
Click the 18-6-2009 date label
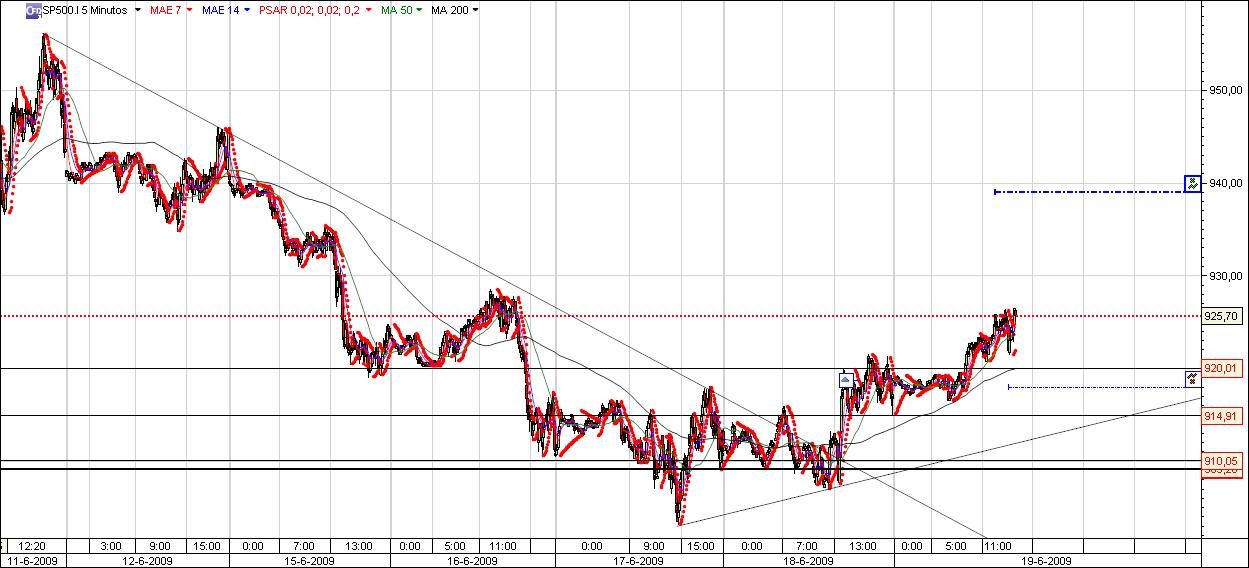point(808,561)
